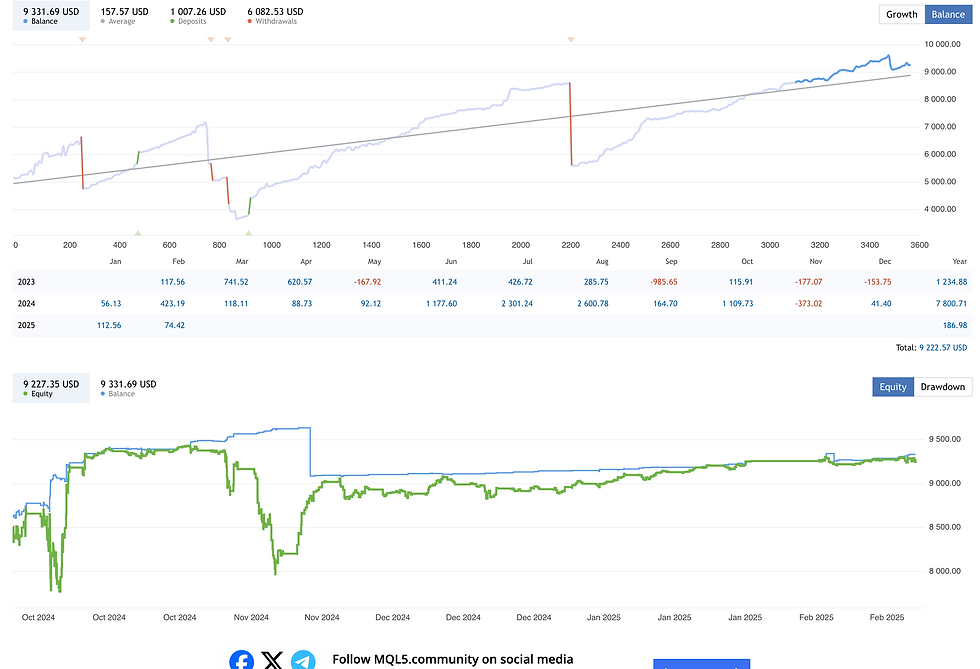Click the gray Average legend dot

pos(100,20)
